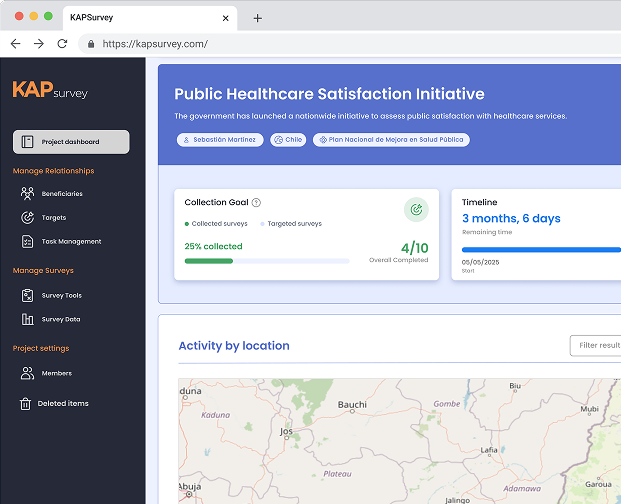This screenshot has height=504, width=621.
Task: Click the Survey Tools clipboard icon
Action: tap(27, 295)
